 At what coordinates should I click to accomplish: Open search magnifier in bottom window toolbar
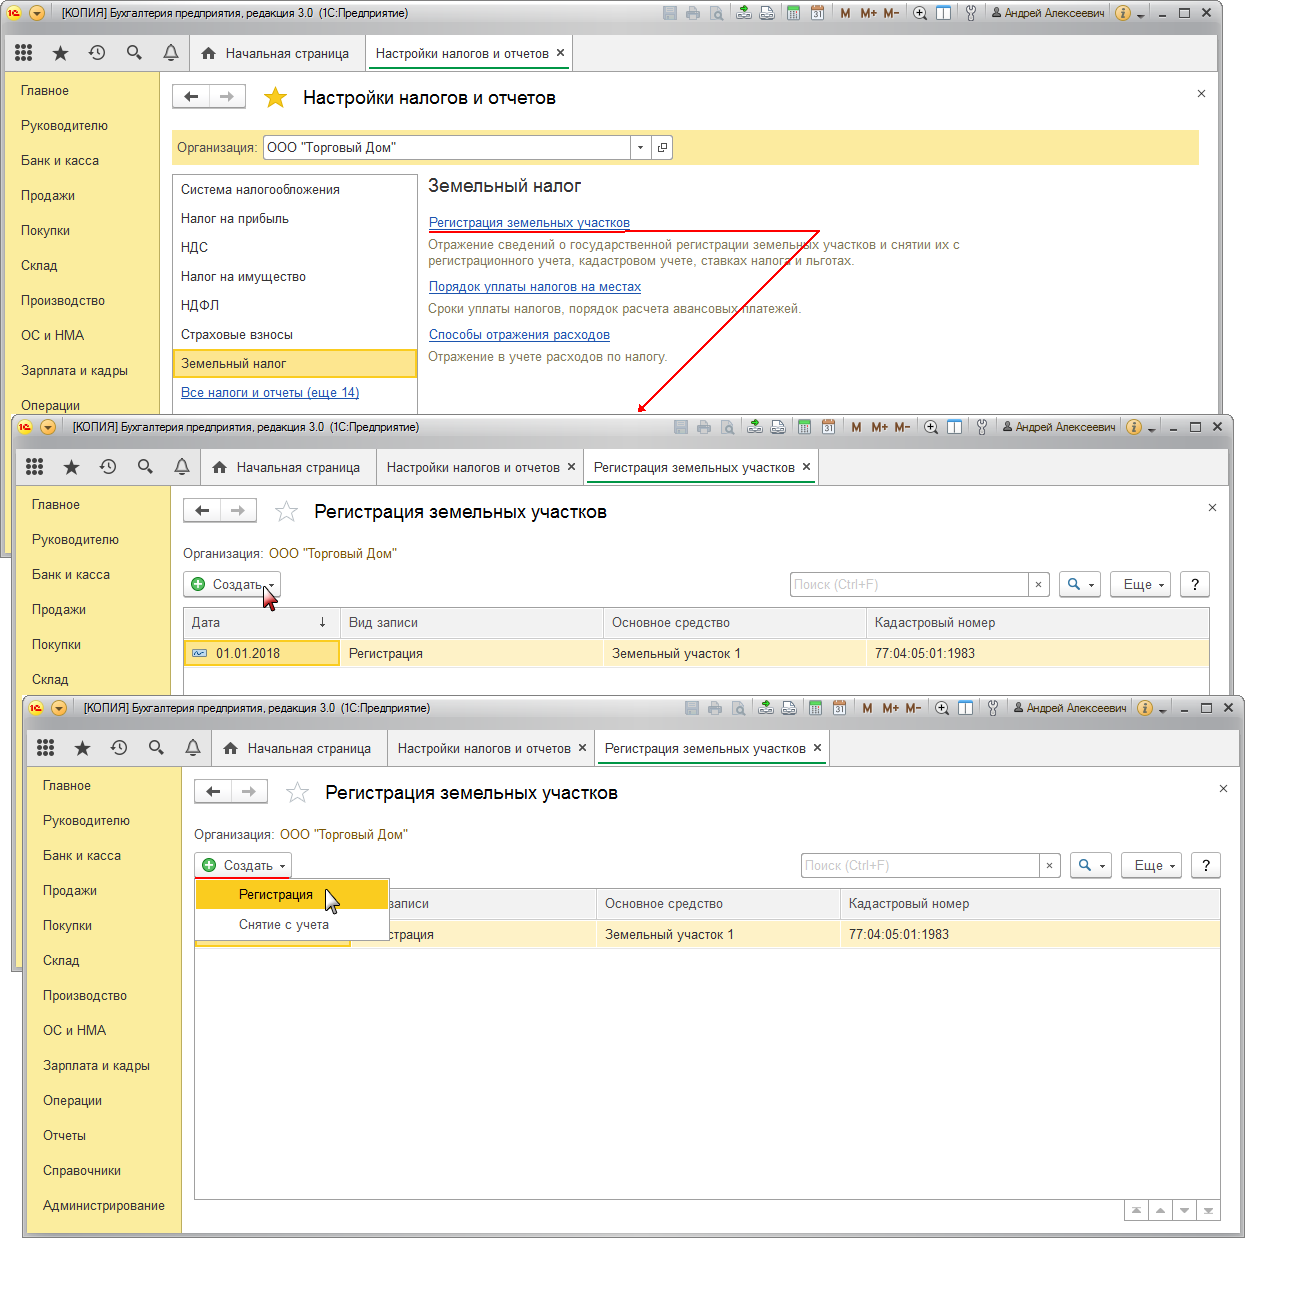click(x=156, y=748)
